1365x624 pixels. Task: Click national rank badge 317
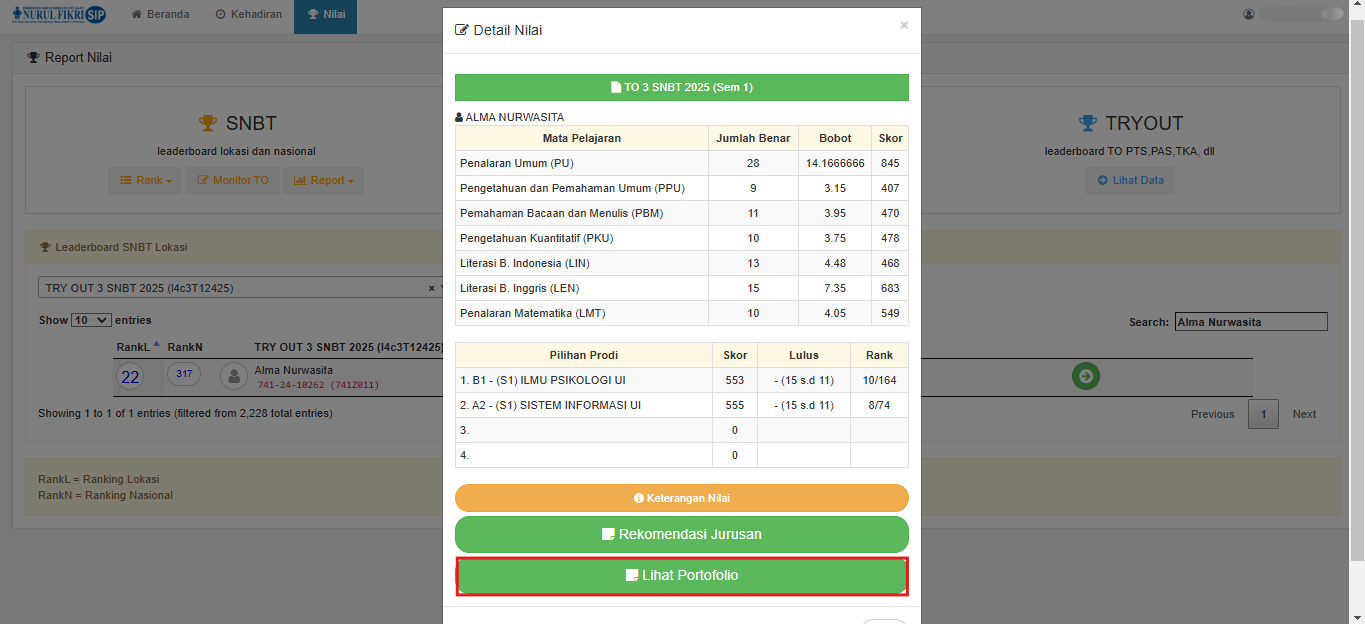pyautogui.click(x=184, y=374)
